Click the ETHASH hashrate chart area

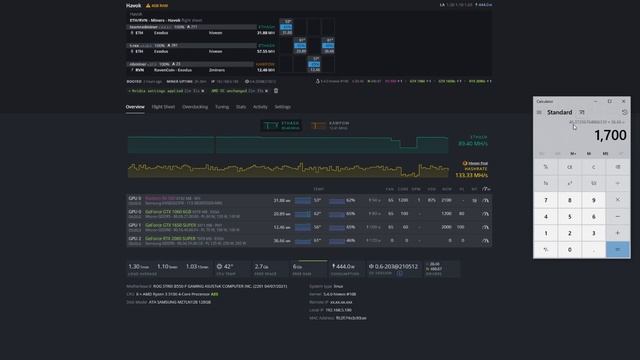pos(288,145)
